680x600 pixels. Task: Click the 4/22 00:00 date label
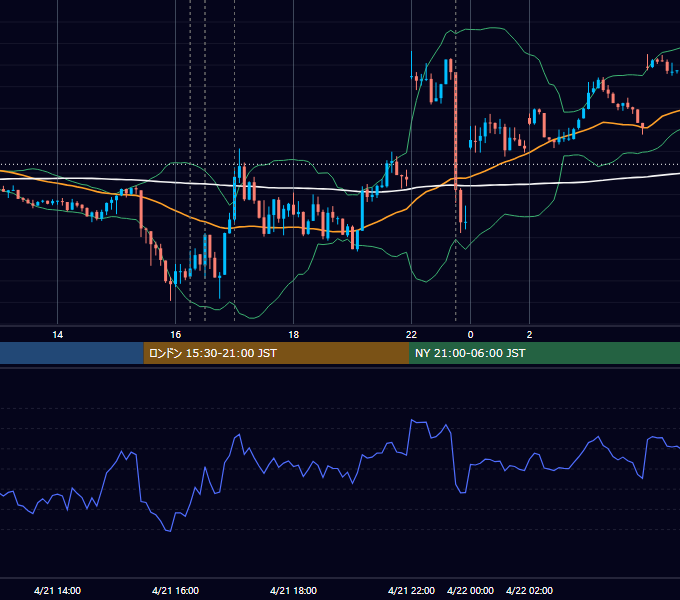471,590
